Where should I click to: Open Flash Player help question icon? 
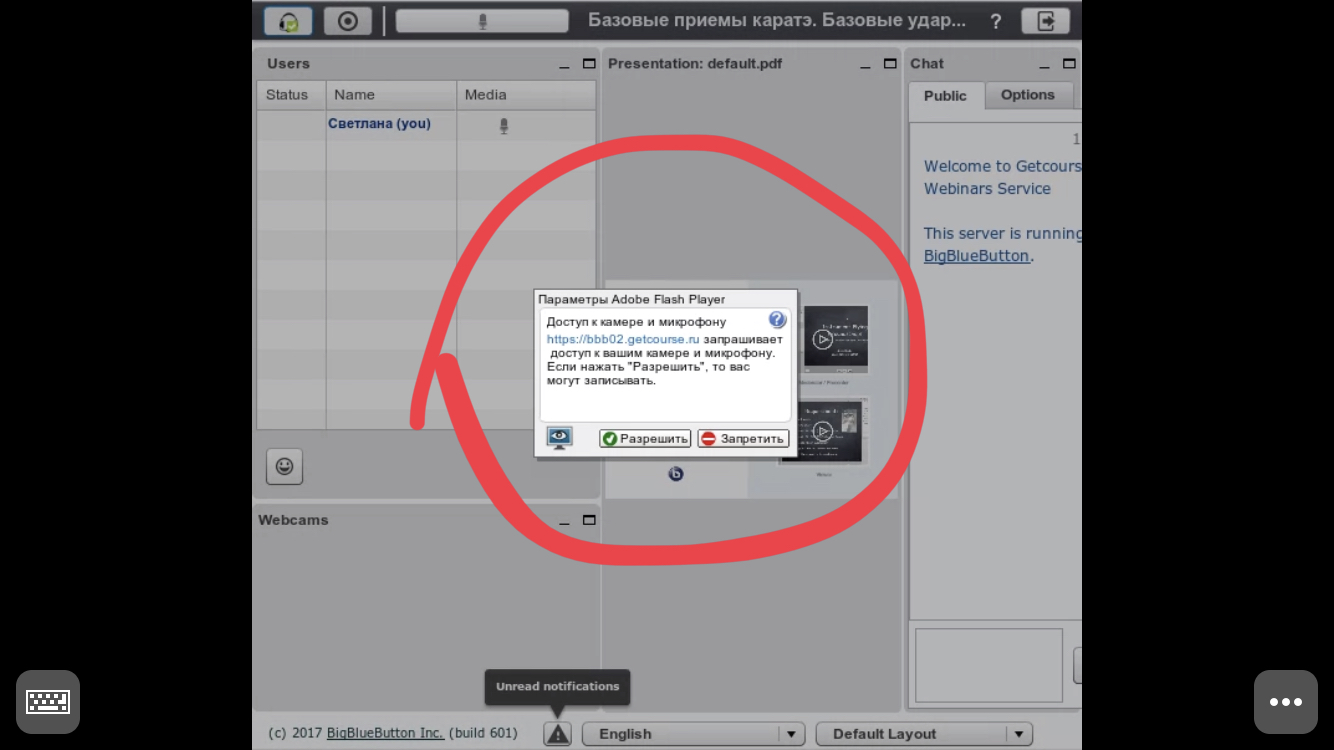click(777, 320)
